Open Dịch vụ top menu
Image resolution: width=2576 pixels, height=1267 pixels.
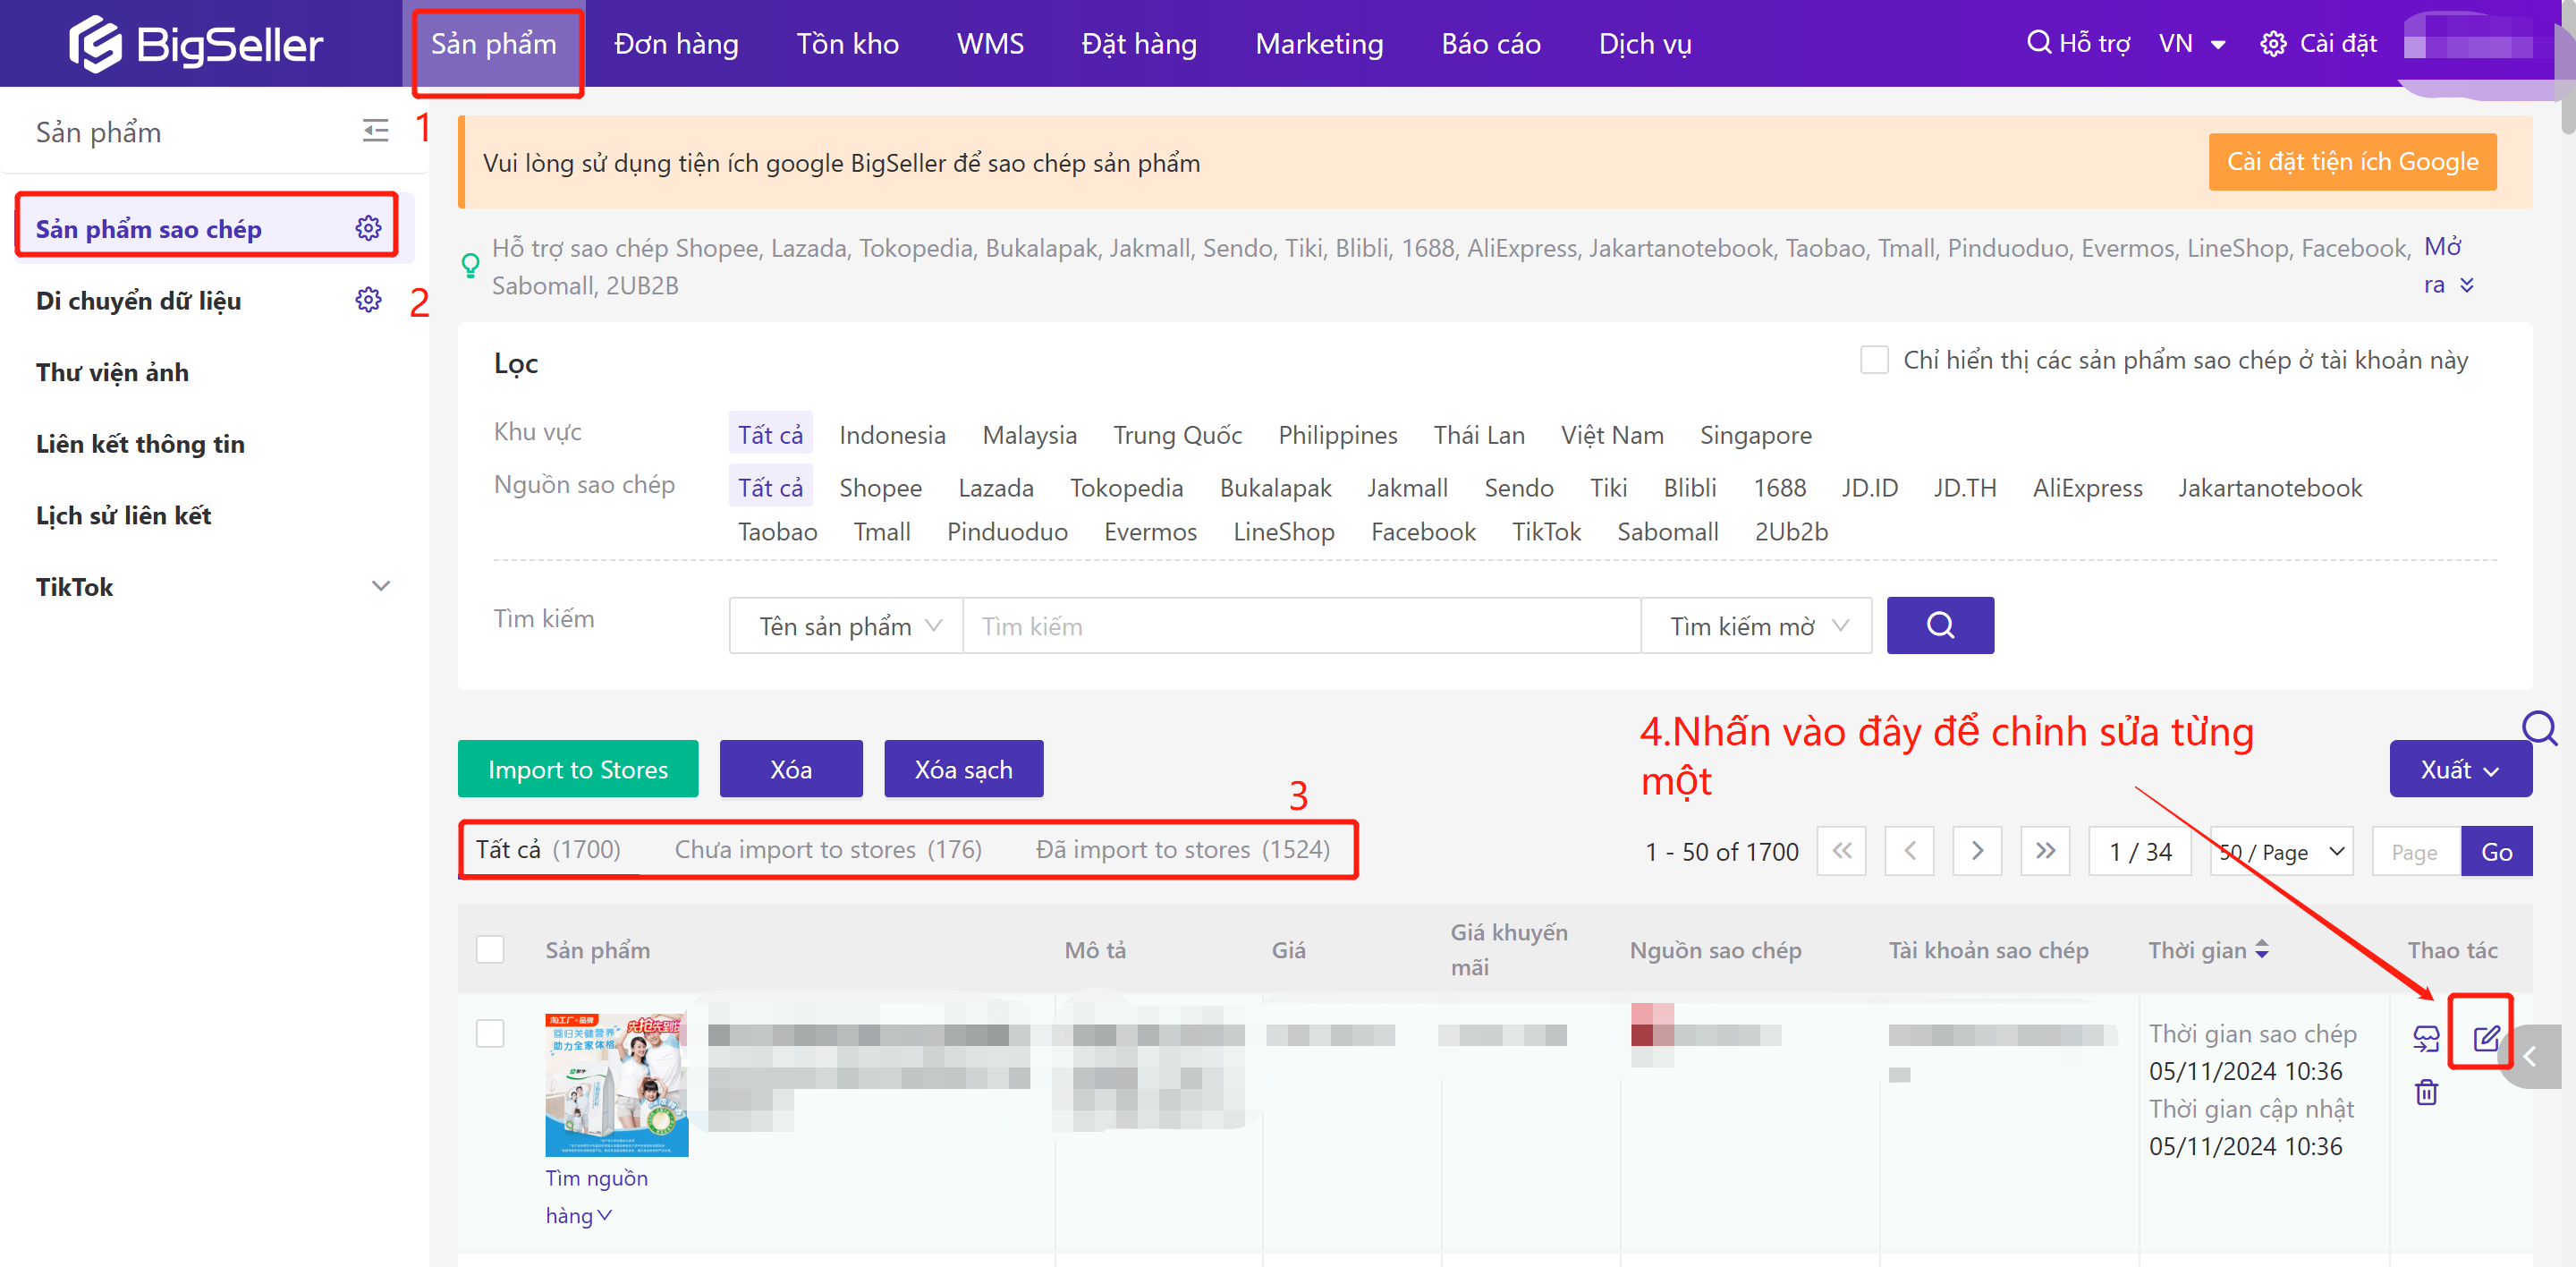1644,44
